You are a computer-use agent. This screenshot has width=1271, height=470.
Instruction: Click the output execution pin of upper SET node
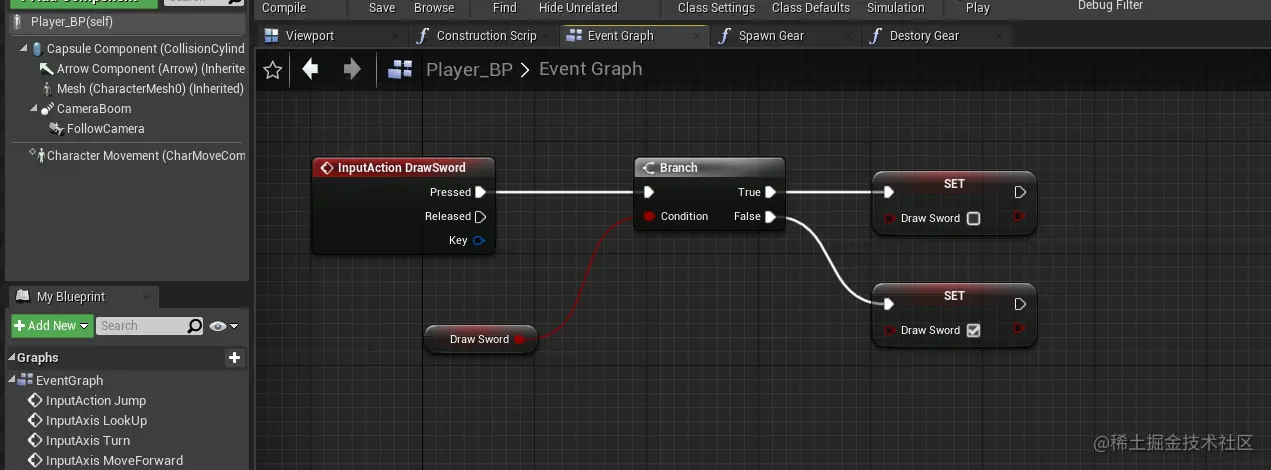tap(1020, 192)
